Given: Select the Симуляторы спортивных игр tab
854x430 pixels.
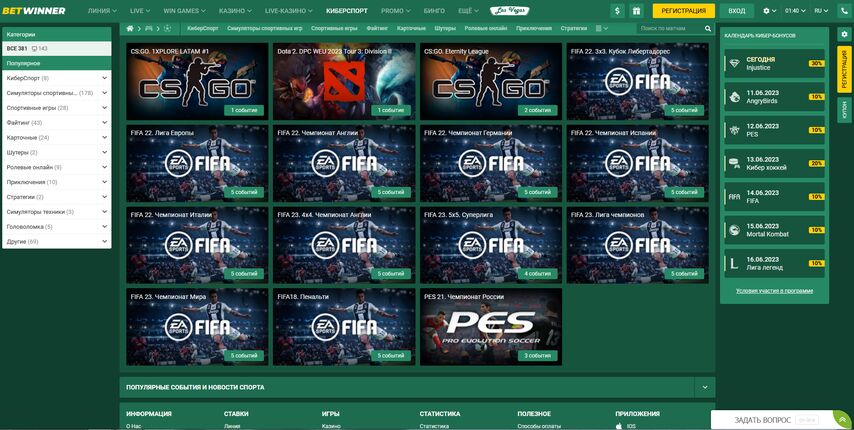Looking at the screenshot, I should click(265, 28).
